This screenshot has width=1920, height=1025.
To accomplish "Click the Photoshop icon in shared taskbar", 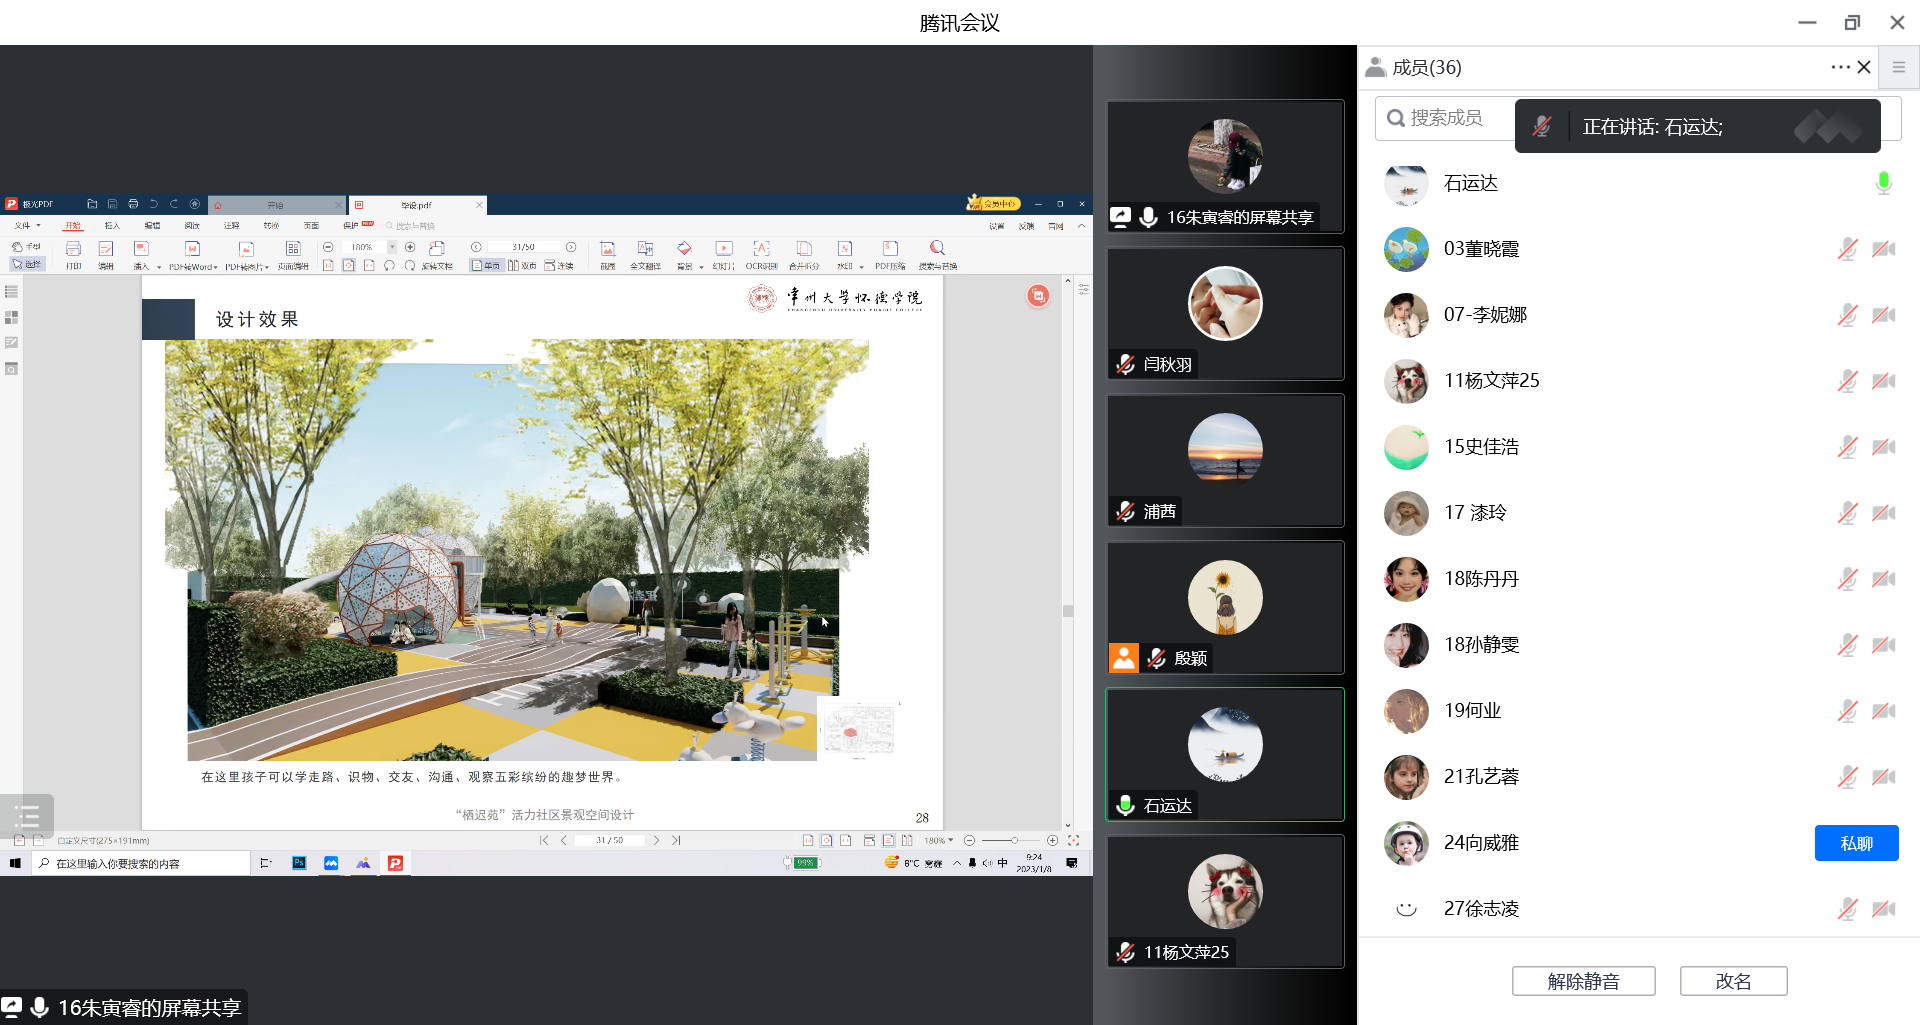I will 299,863.
